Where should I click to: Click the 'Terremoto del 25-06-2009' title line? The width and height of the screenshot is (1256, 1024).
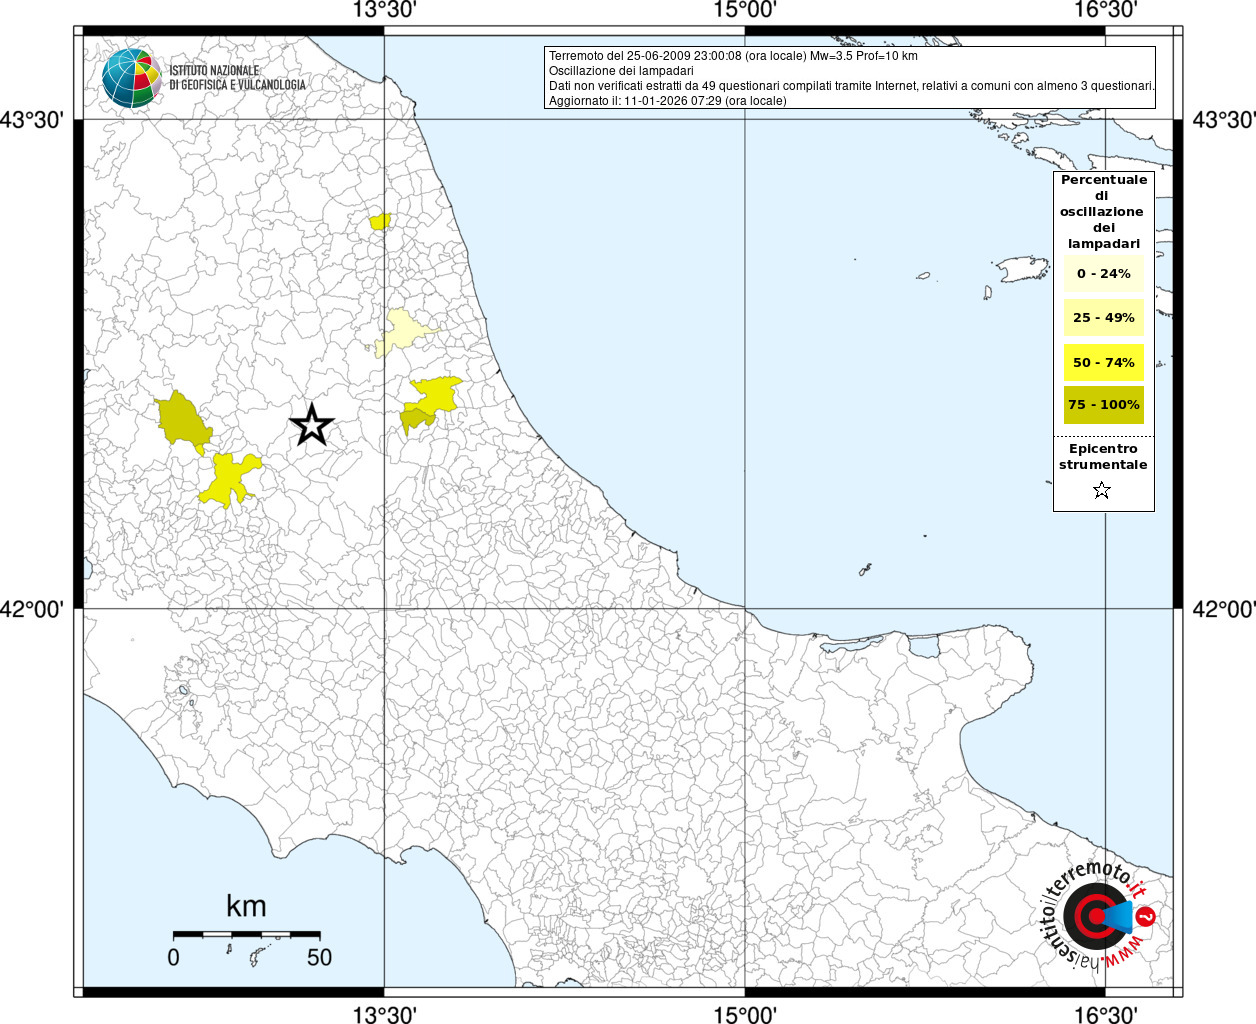point(733,56)
